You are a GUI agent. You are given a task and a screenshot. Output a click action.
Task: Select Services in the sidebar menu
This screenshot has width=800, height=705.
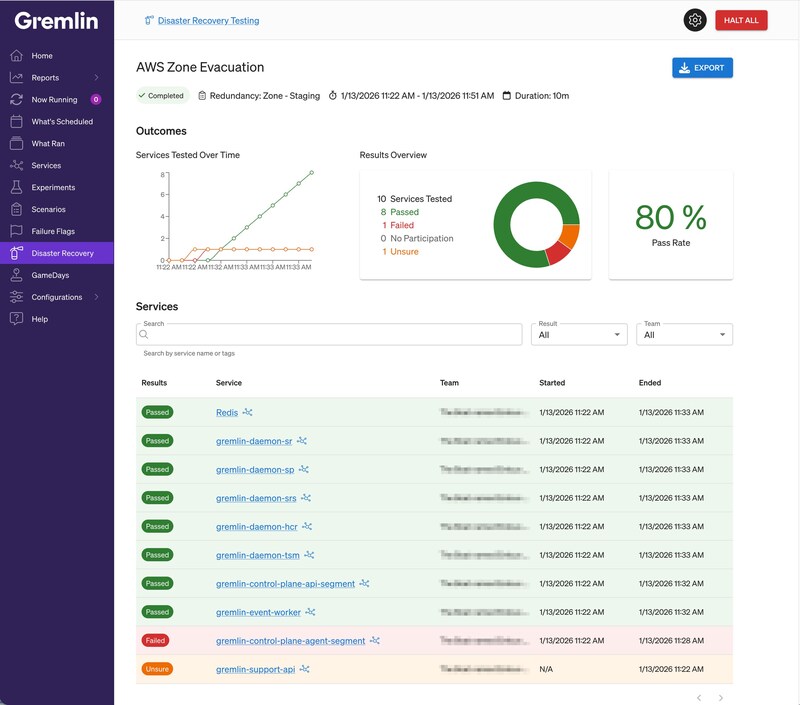pos(46,166)
